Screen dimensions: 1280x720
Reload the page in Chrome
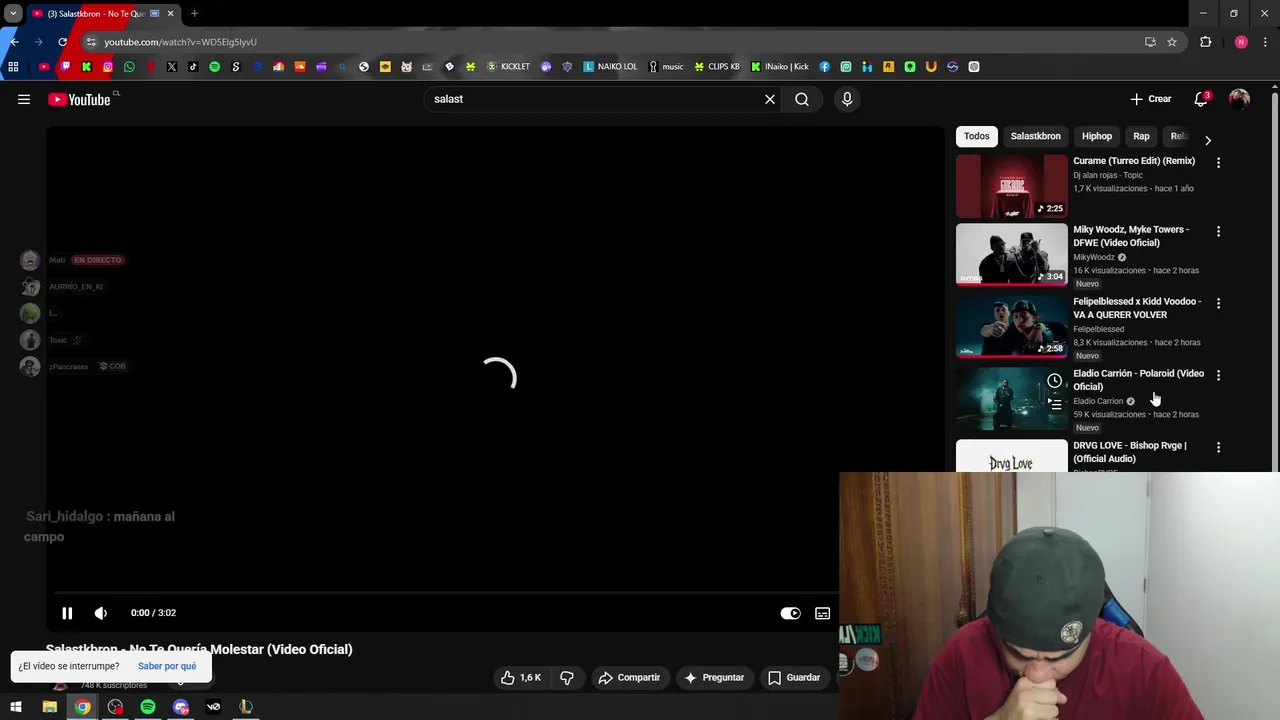coord(62,42)
